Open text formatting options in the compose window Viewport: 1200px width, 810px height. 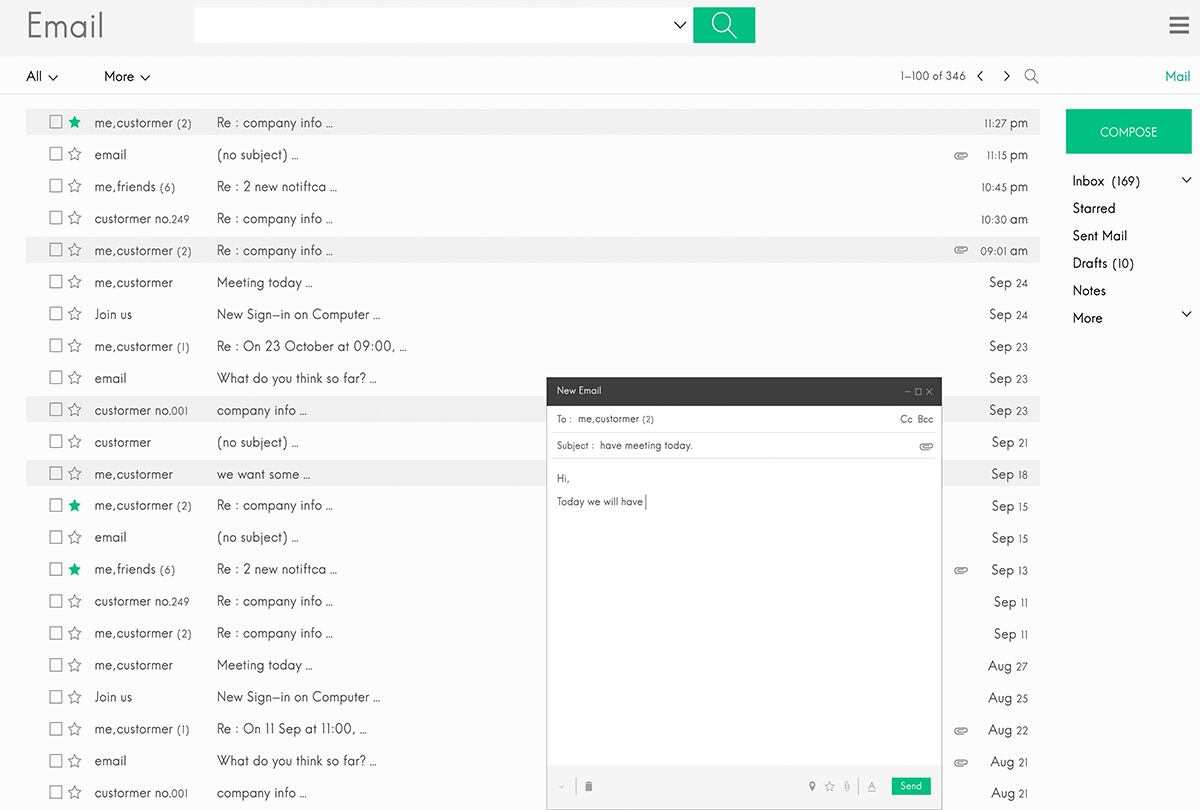tap(871, 786)
